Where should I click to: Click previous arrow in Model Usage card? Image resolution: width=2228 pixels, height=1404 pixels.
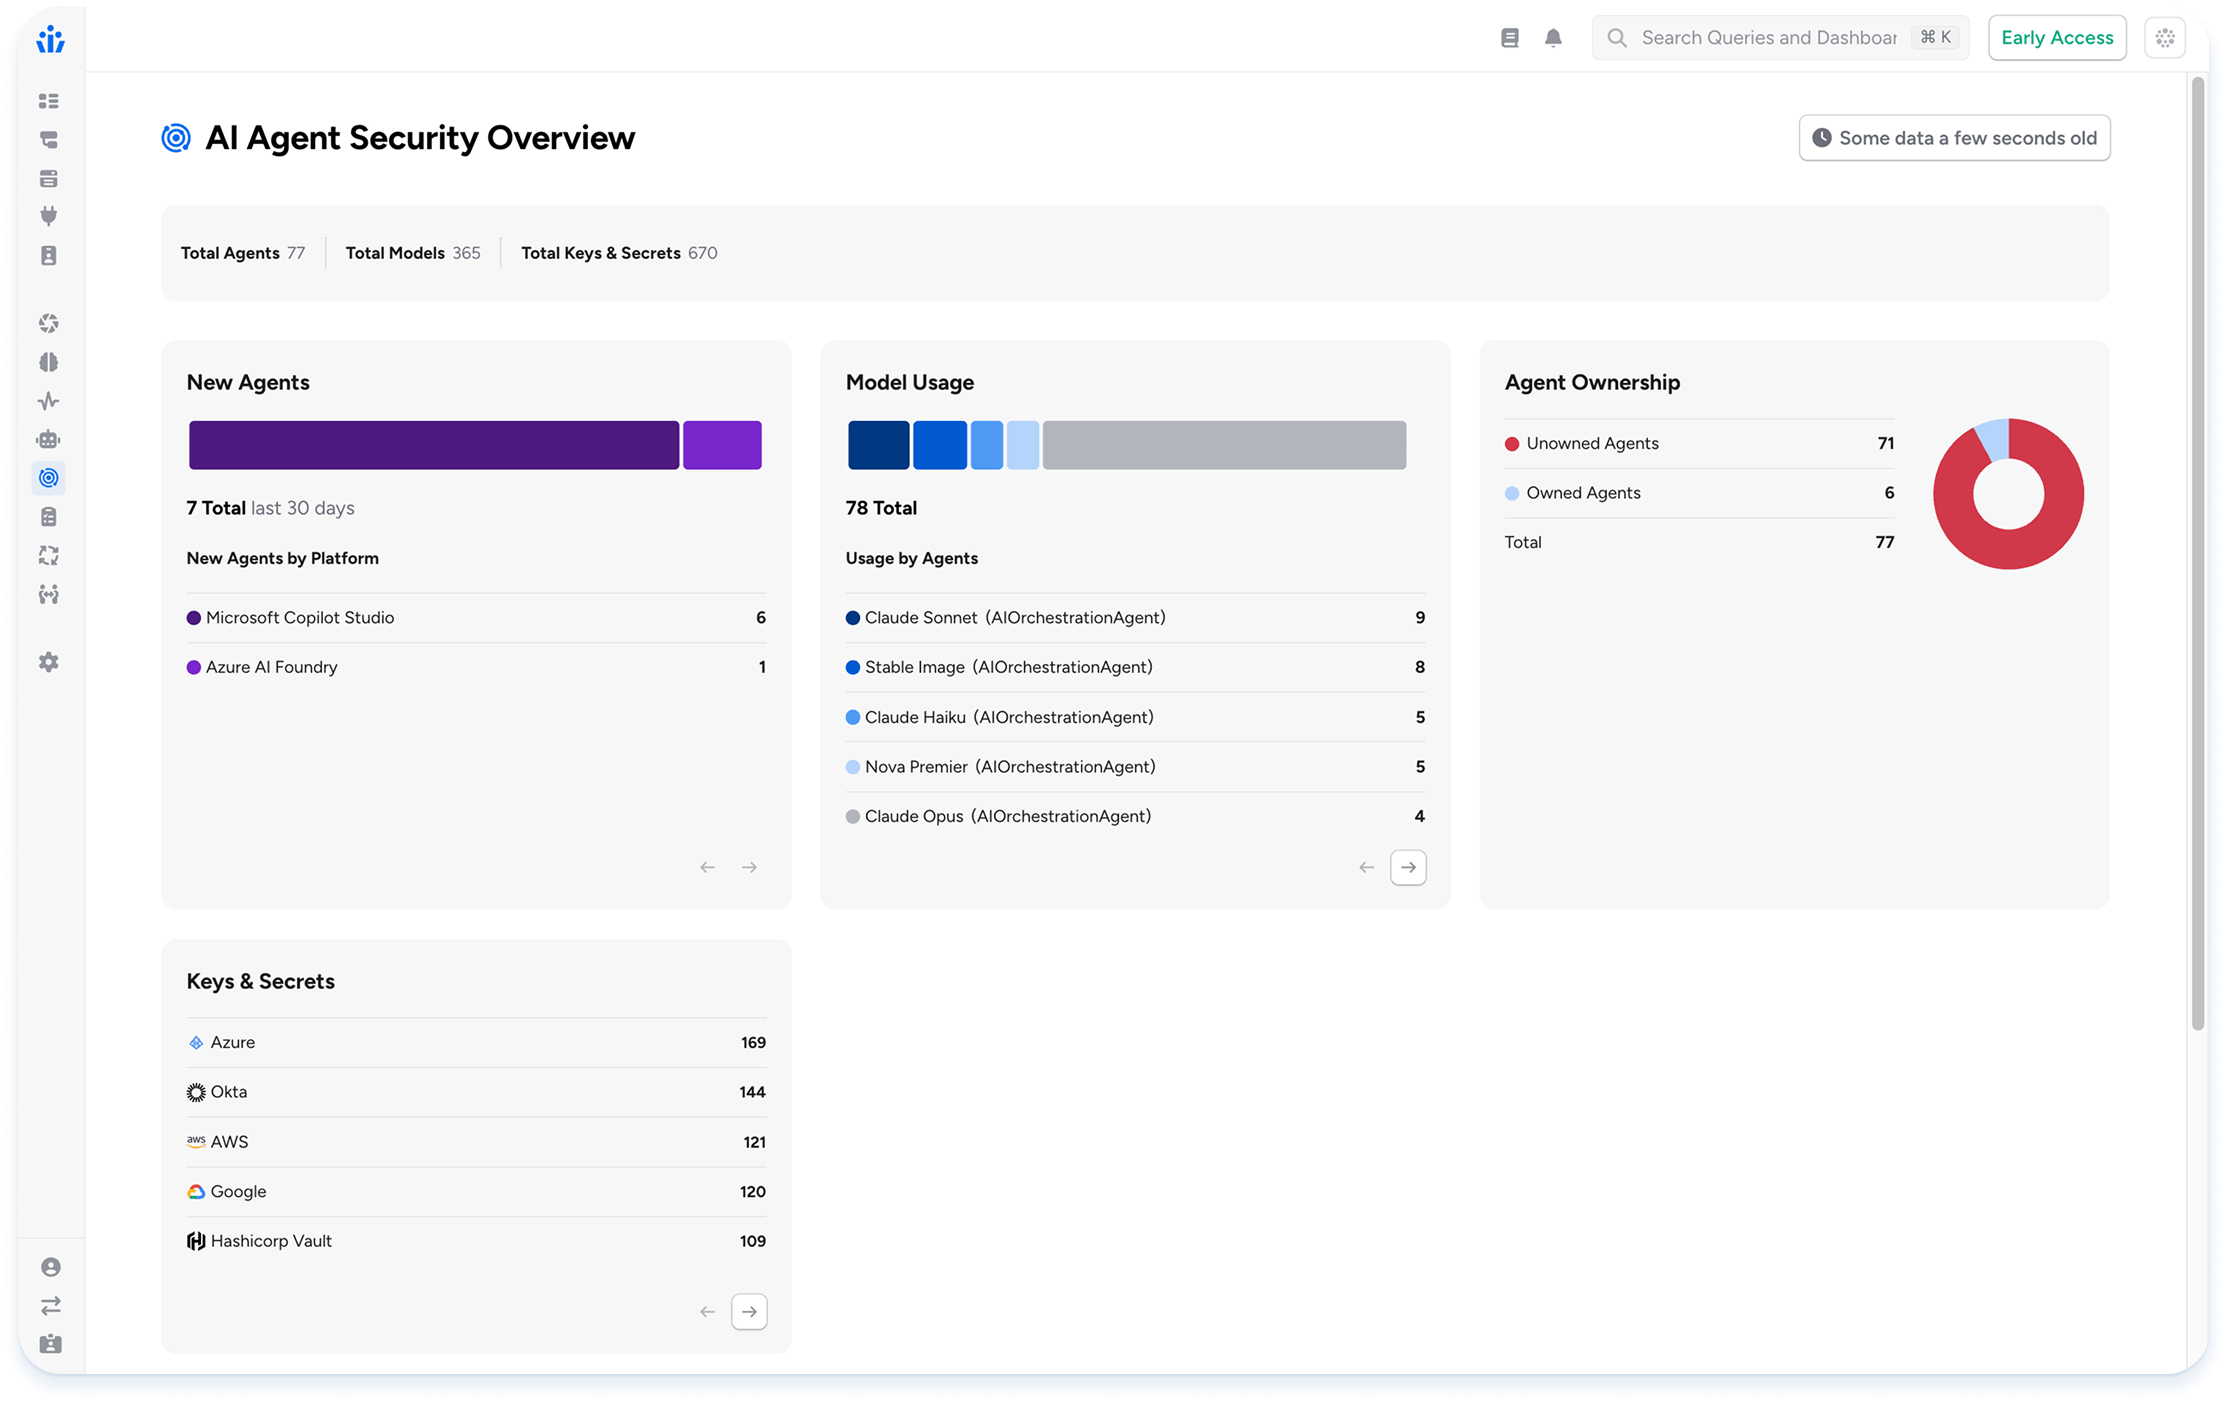[1366, 867]
